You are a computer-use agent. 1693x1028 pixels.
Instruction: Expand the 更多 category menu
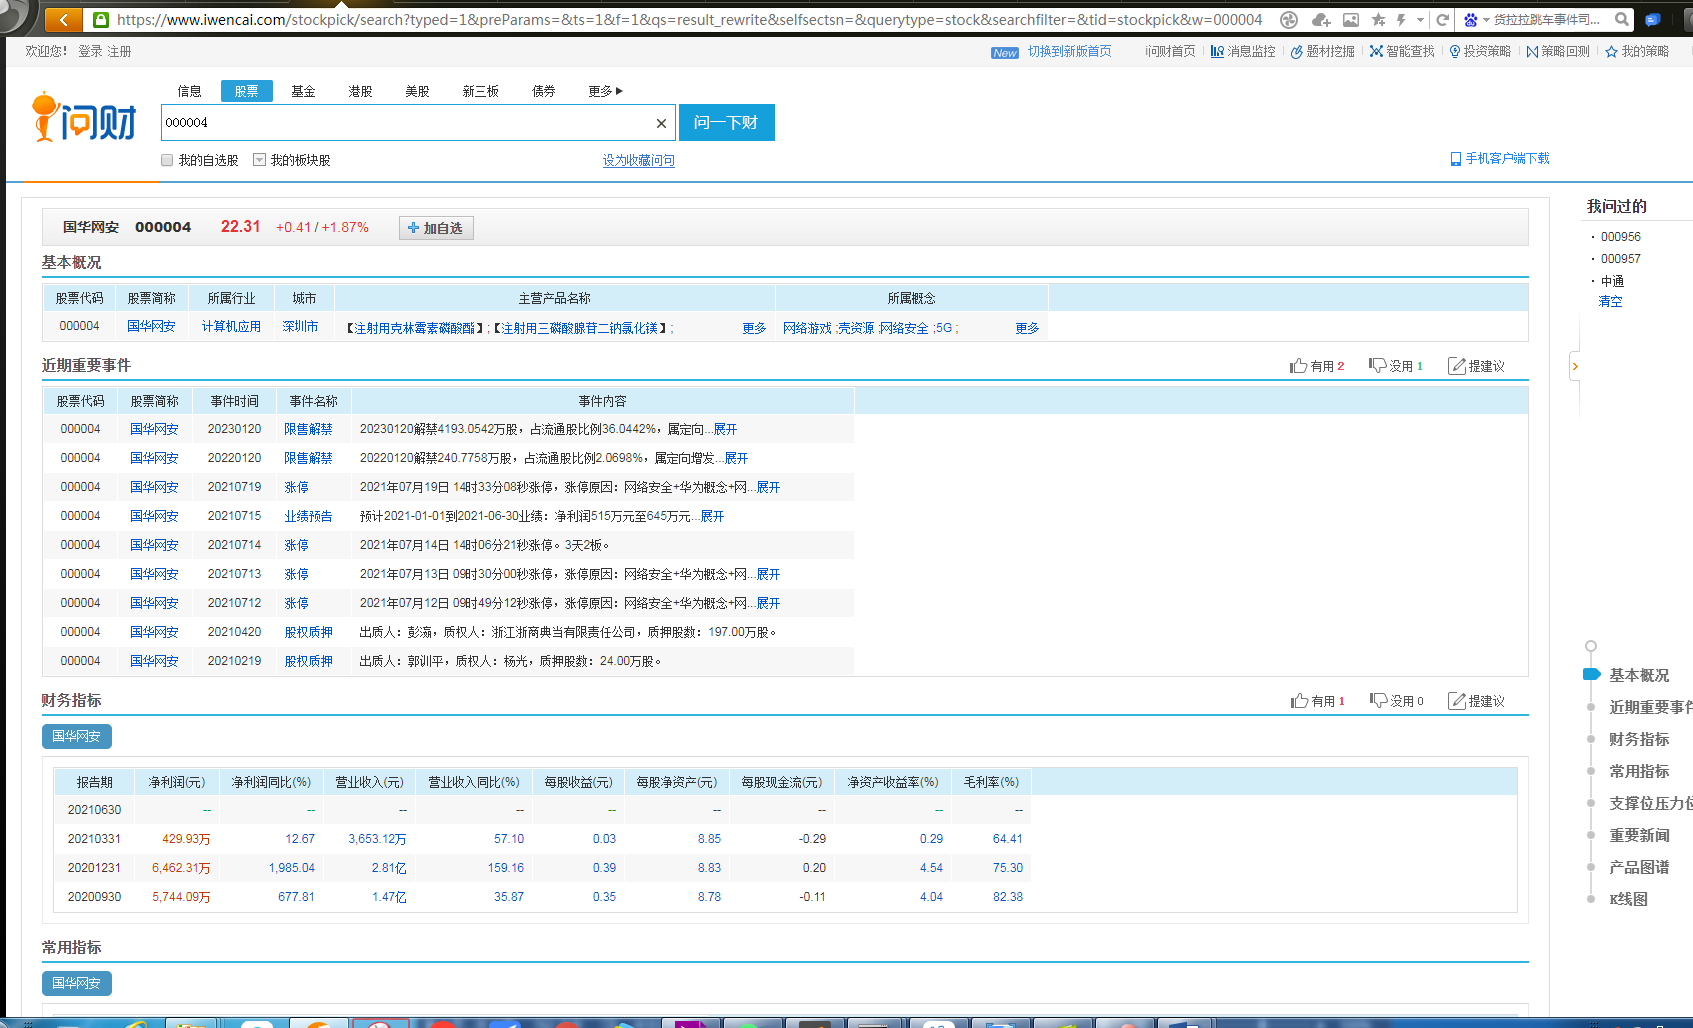605,91
